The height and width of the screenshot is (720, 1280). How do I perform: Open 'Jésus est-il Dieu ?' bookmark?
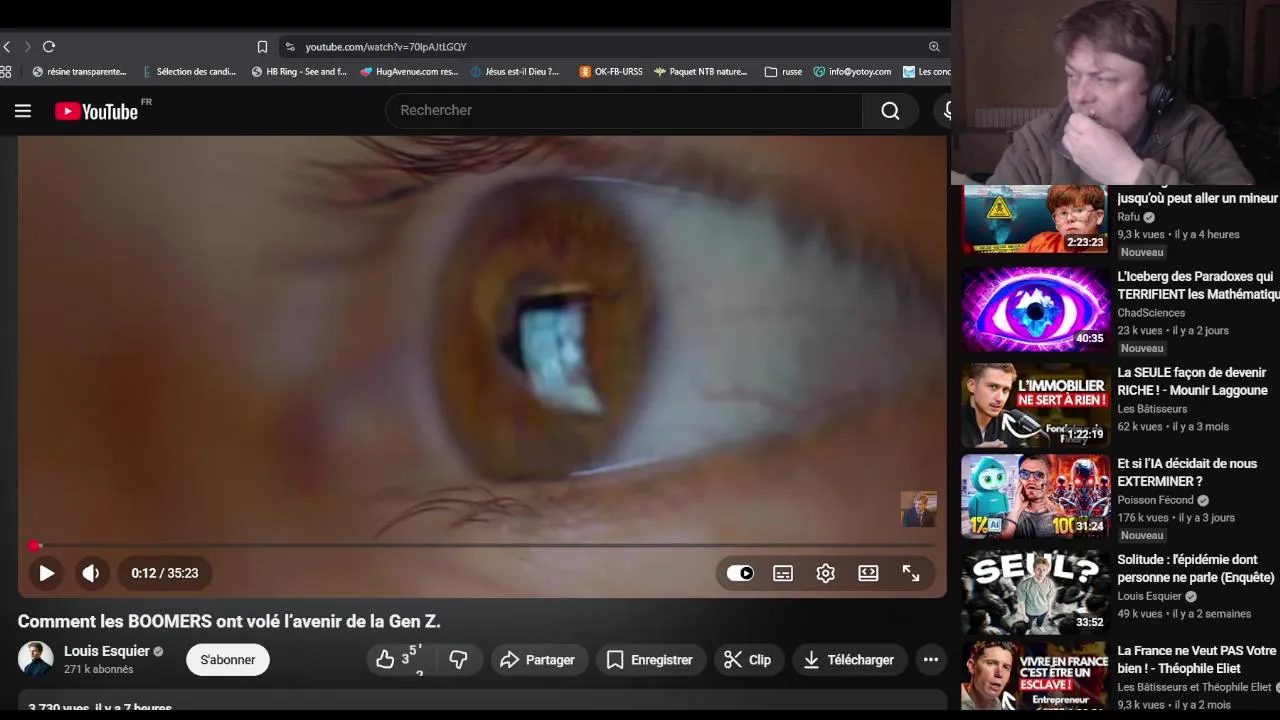tap(515, 72)
